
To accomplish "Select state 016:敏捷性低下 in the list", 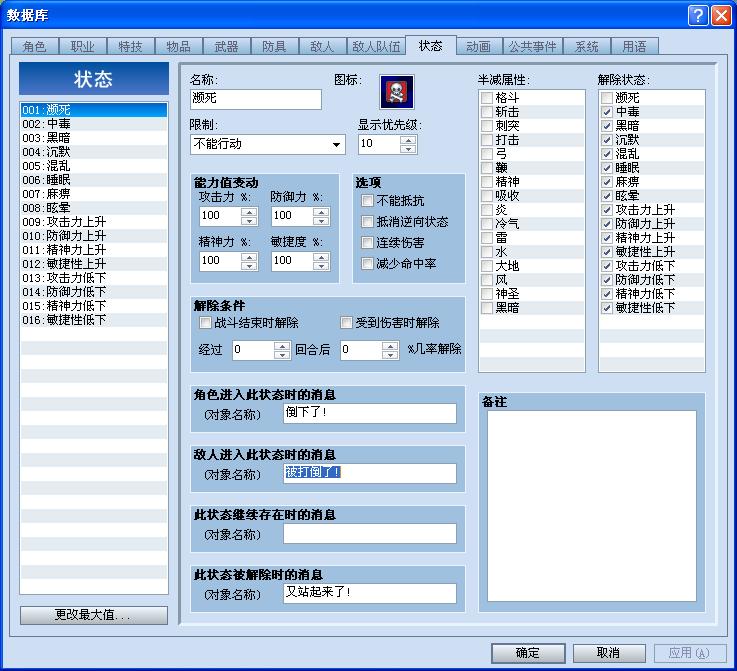I will 94,320.
